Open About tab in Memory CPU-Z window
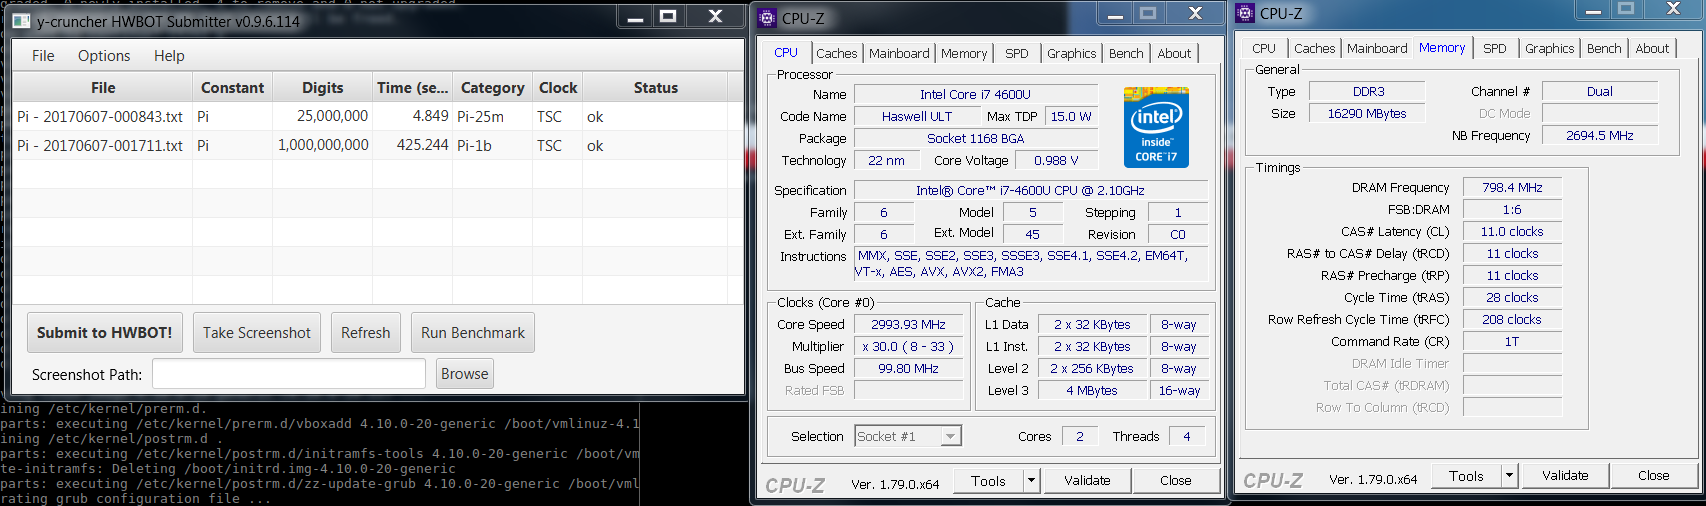Screen dimensions: 1706x506 click(1652, 48)
